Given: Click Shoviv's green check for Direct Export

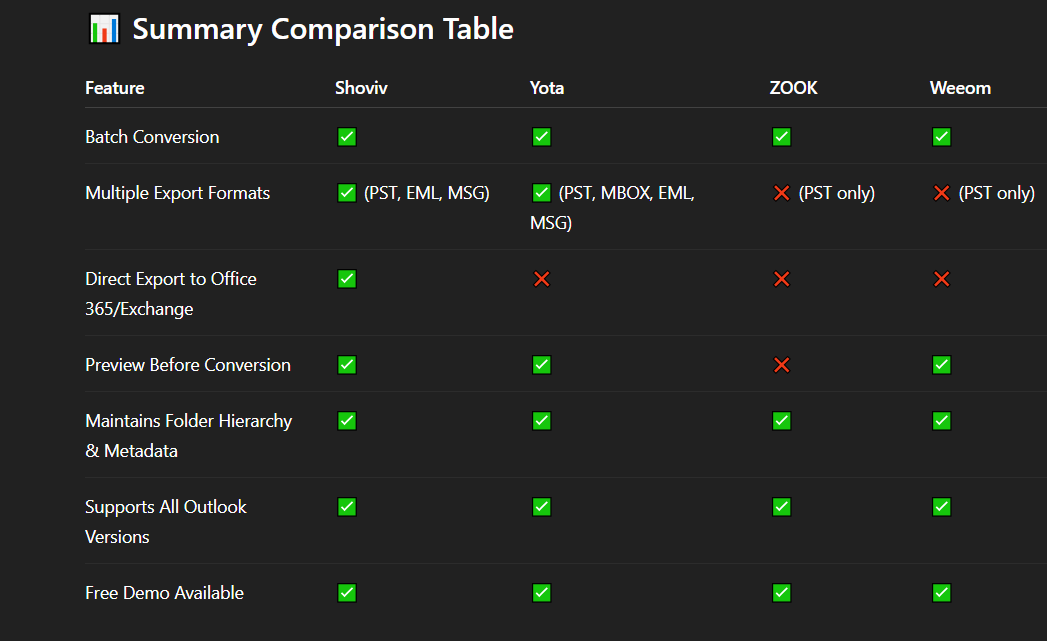Looking at the screenshot, I should 347,279.
